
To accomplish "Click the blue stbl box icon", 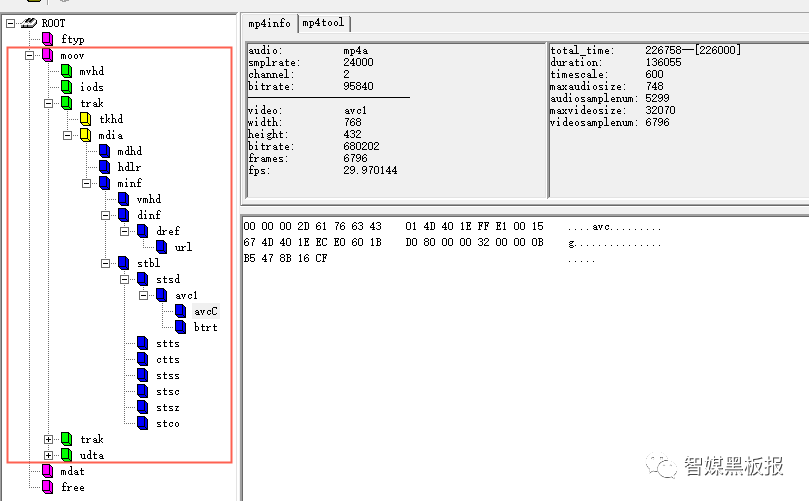I will coord(124,263).
